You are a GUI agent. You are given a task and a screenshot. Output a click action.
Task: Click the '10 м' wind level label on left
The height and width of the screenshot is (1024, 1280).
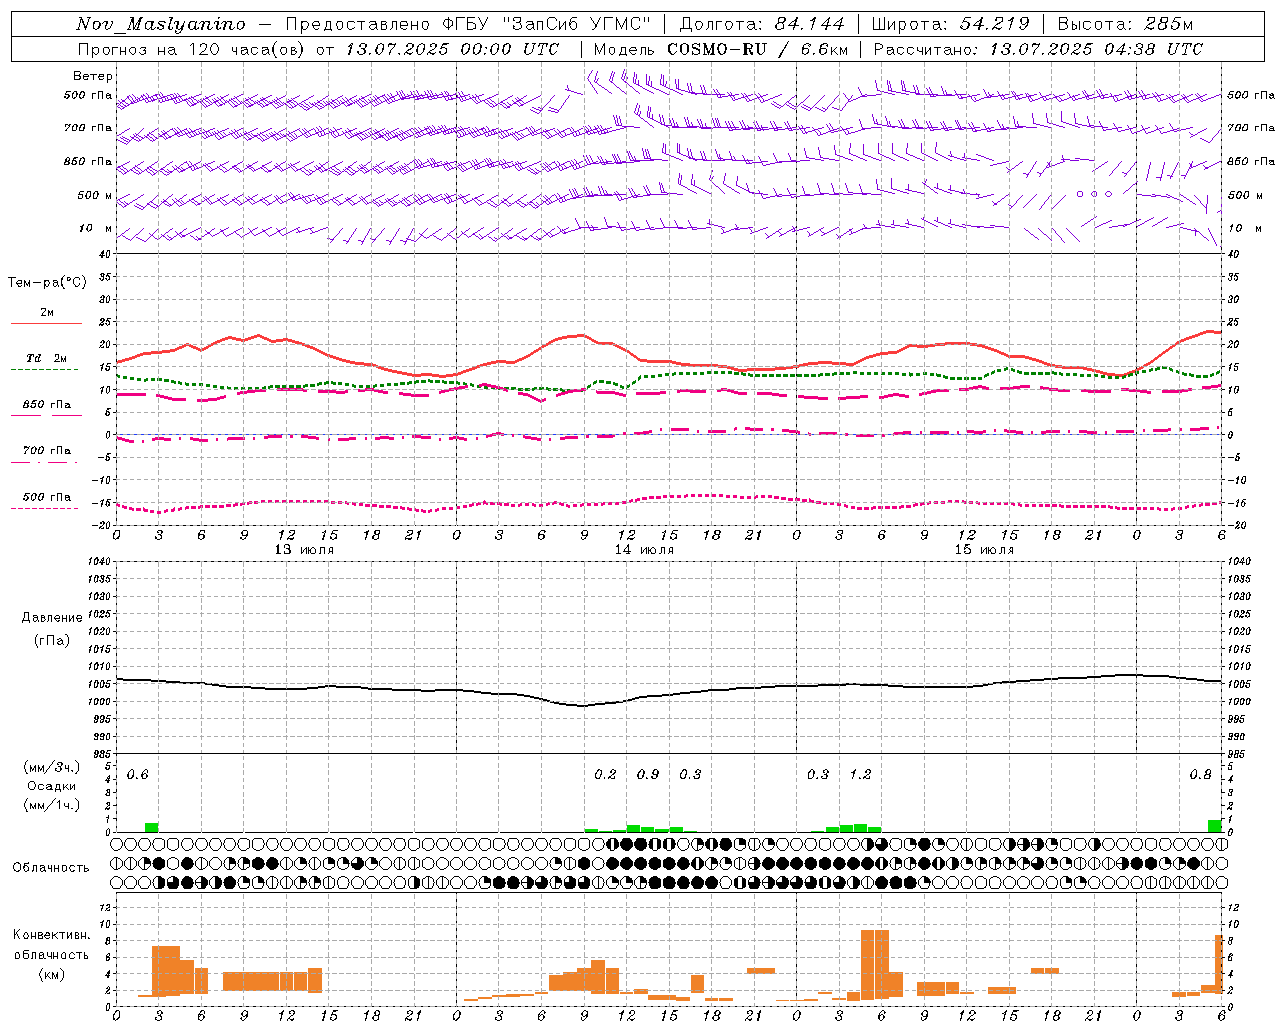(96, 228)
